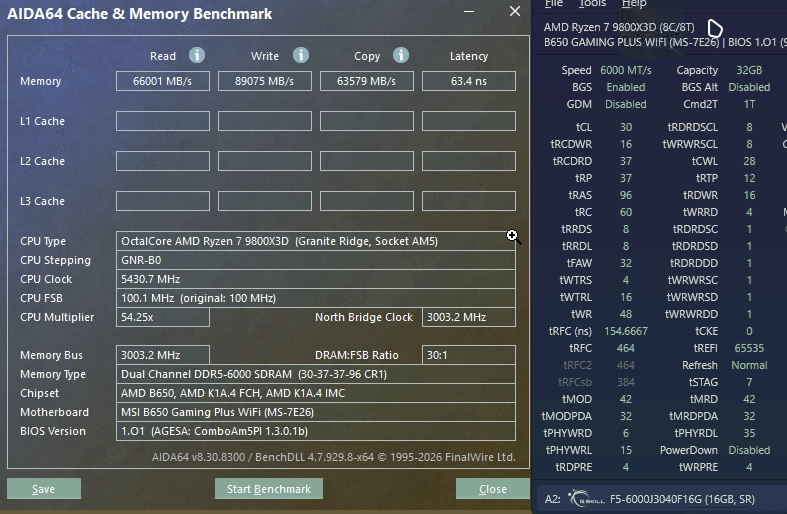Viewport: 787px width, 514px height.
Task: Click the tCL value 30
Action: pyautogui.click(x=626, y=127)
